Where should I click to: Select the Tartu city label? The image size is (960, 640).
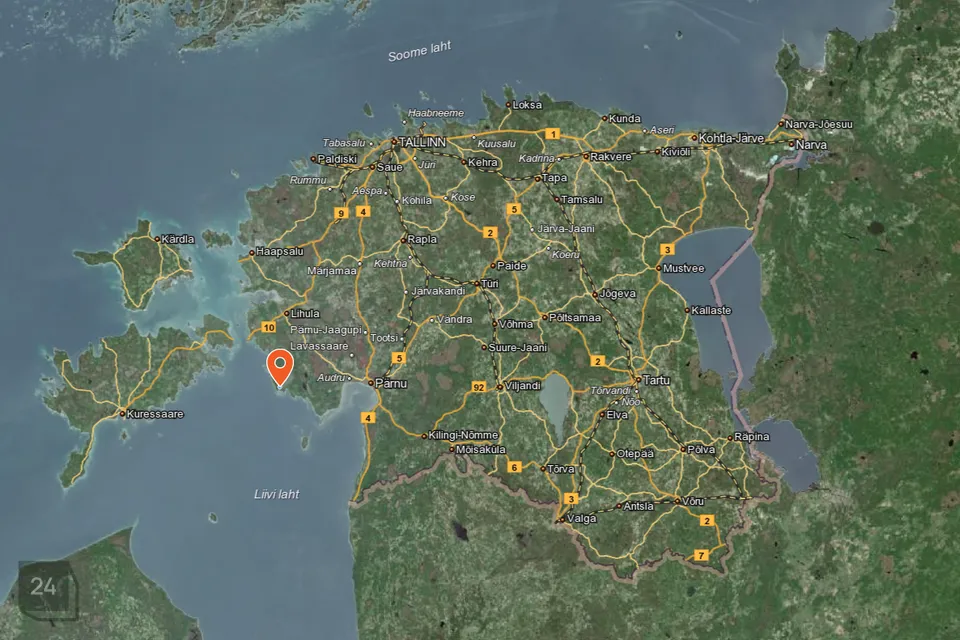[656, 381]
